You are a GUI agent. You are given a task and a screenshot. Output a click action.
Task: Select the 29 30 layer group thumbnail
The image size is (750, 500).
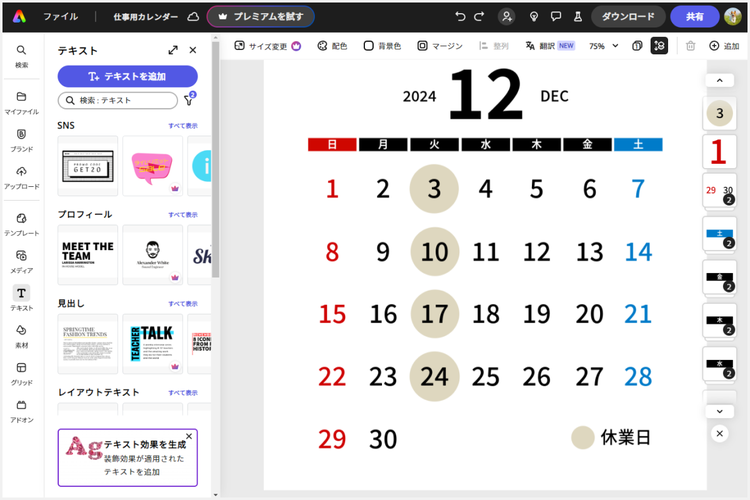pos(719,190)
